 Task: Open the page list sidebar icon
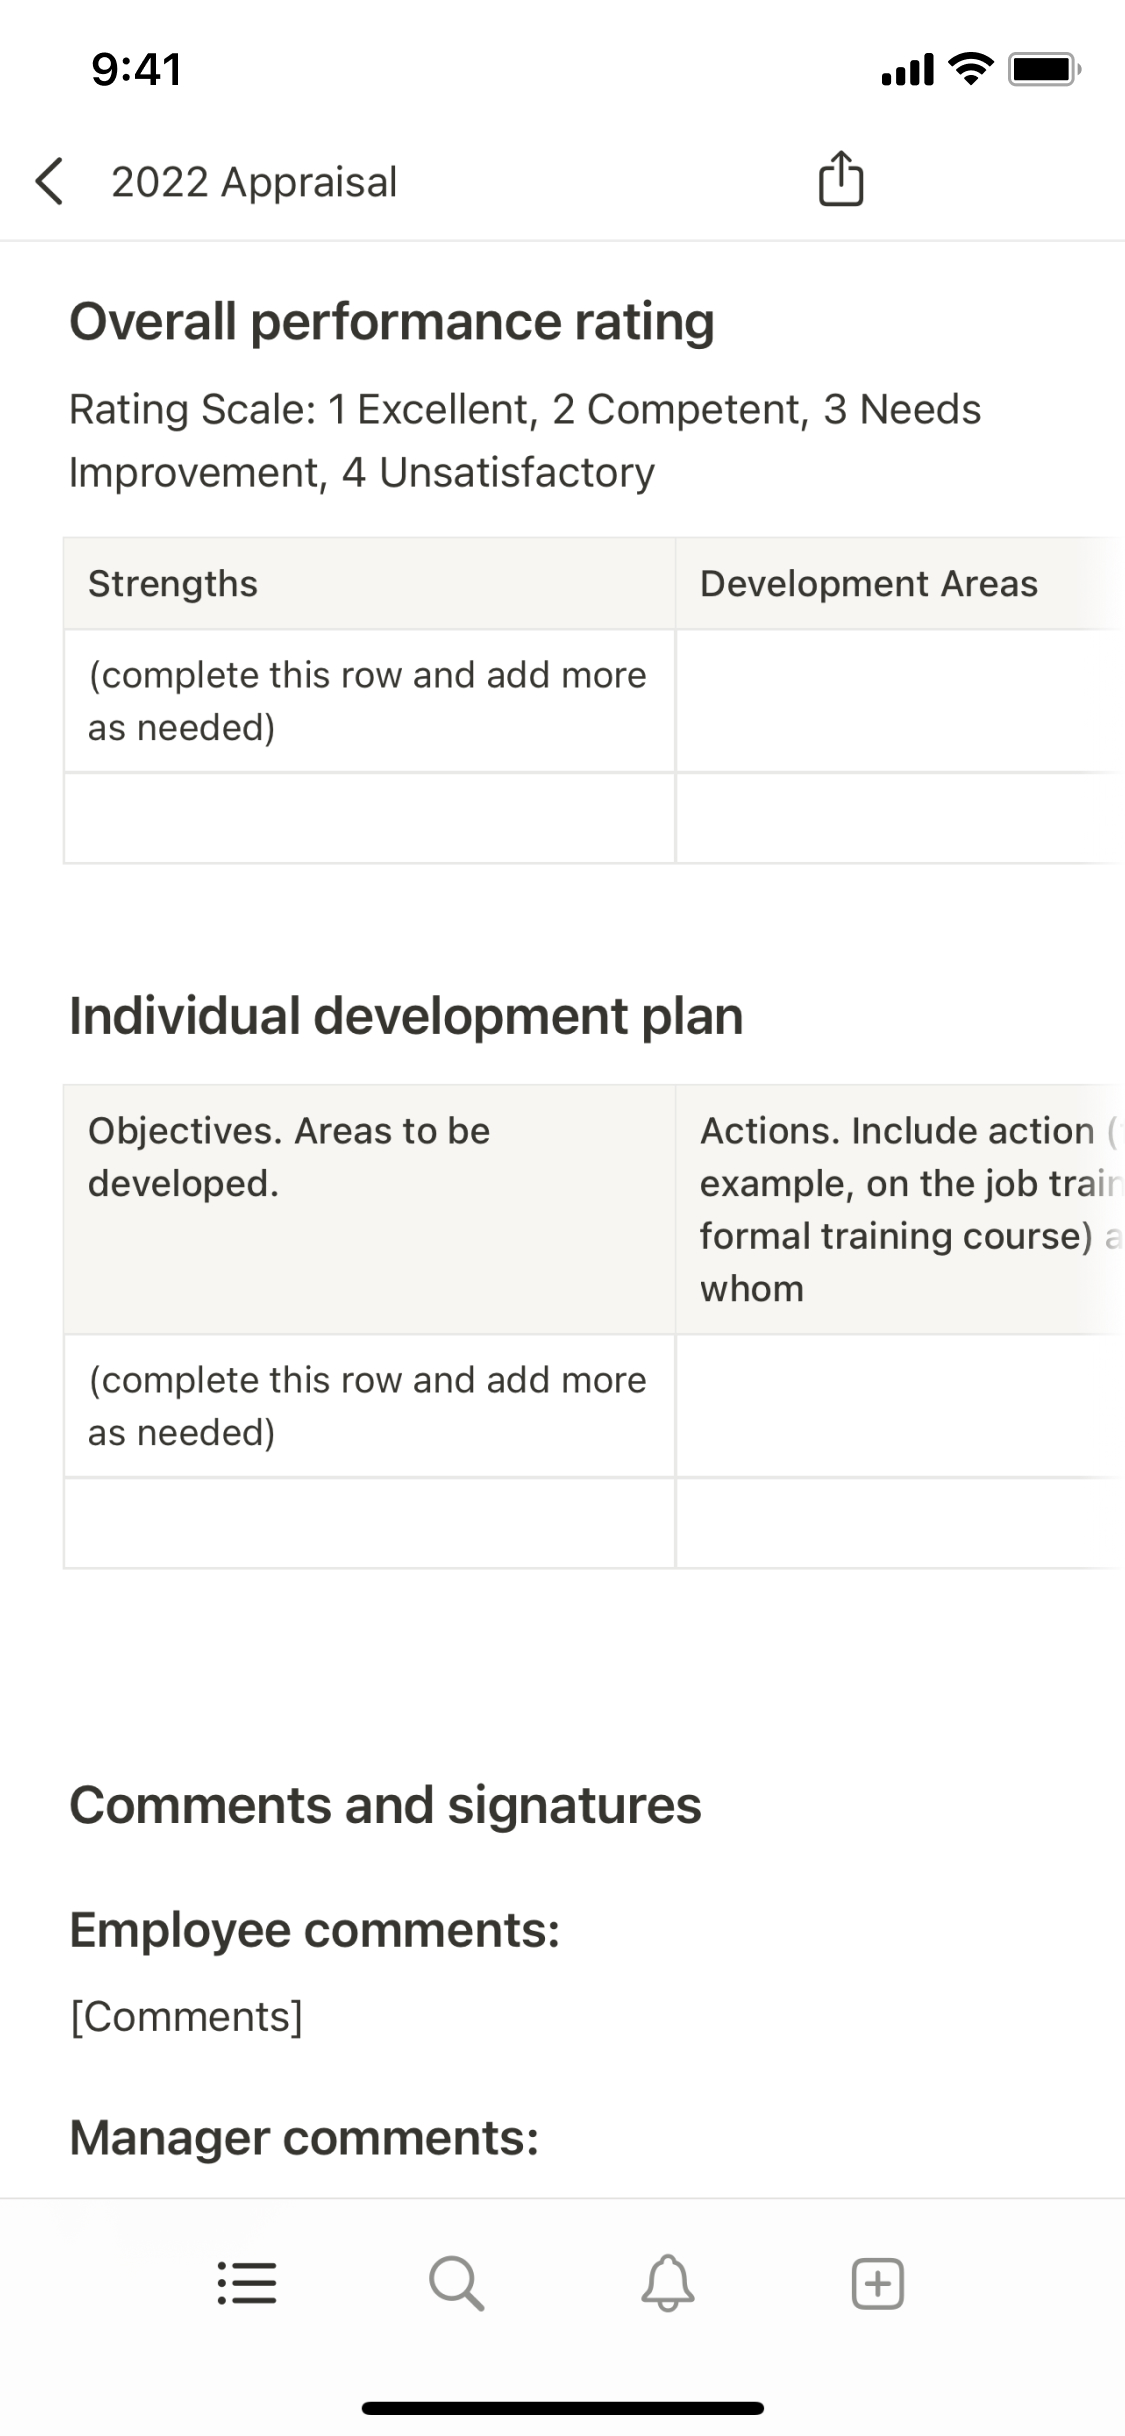tap(247, 2283)
